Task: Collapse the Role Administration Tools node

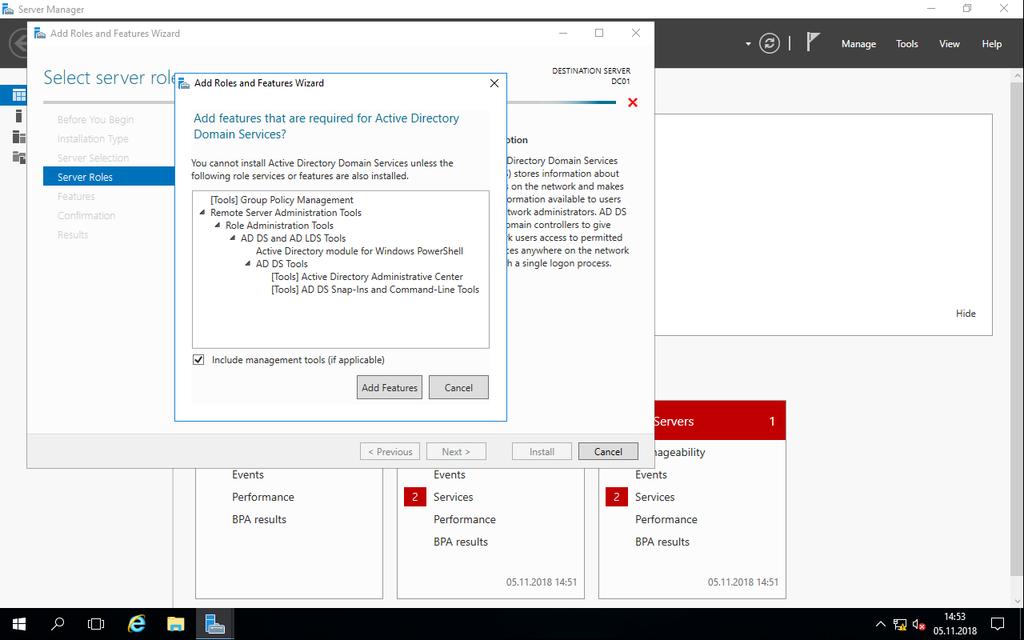Action: coord(217,225)
